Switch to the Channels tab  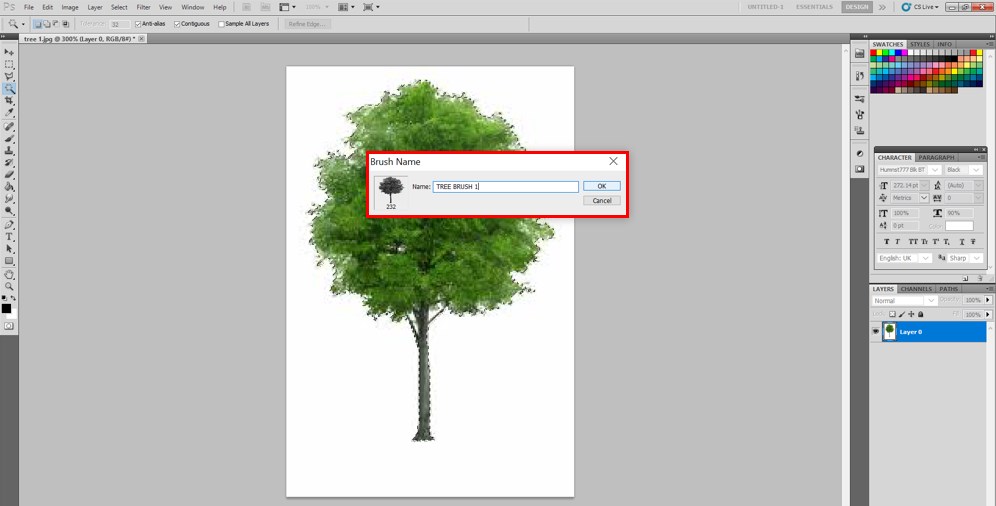(916, 289)
